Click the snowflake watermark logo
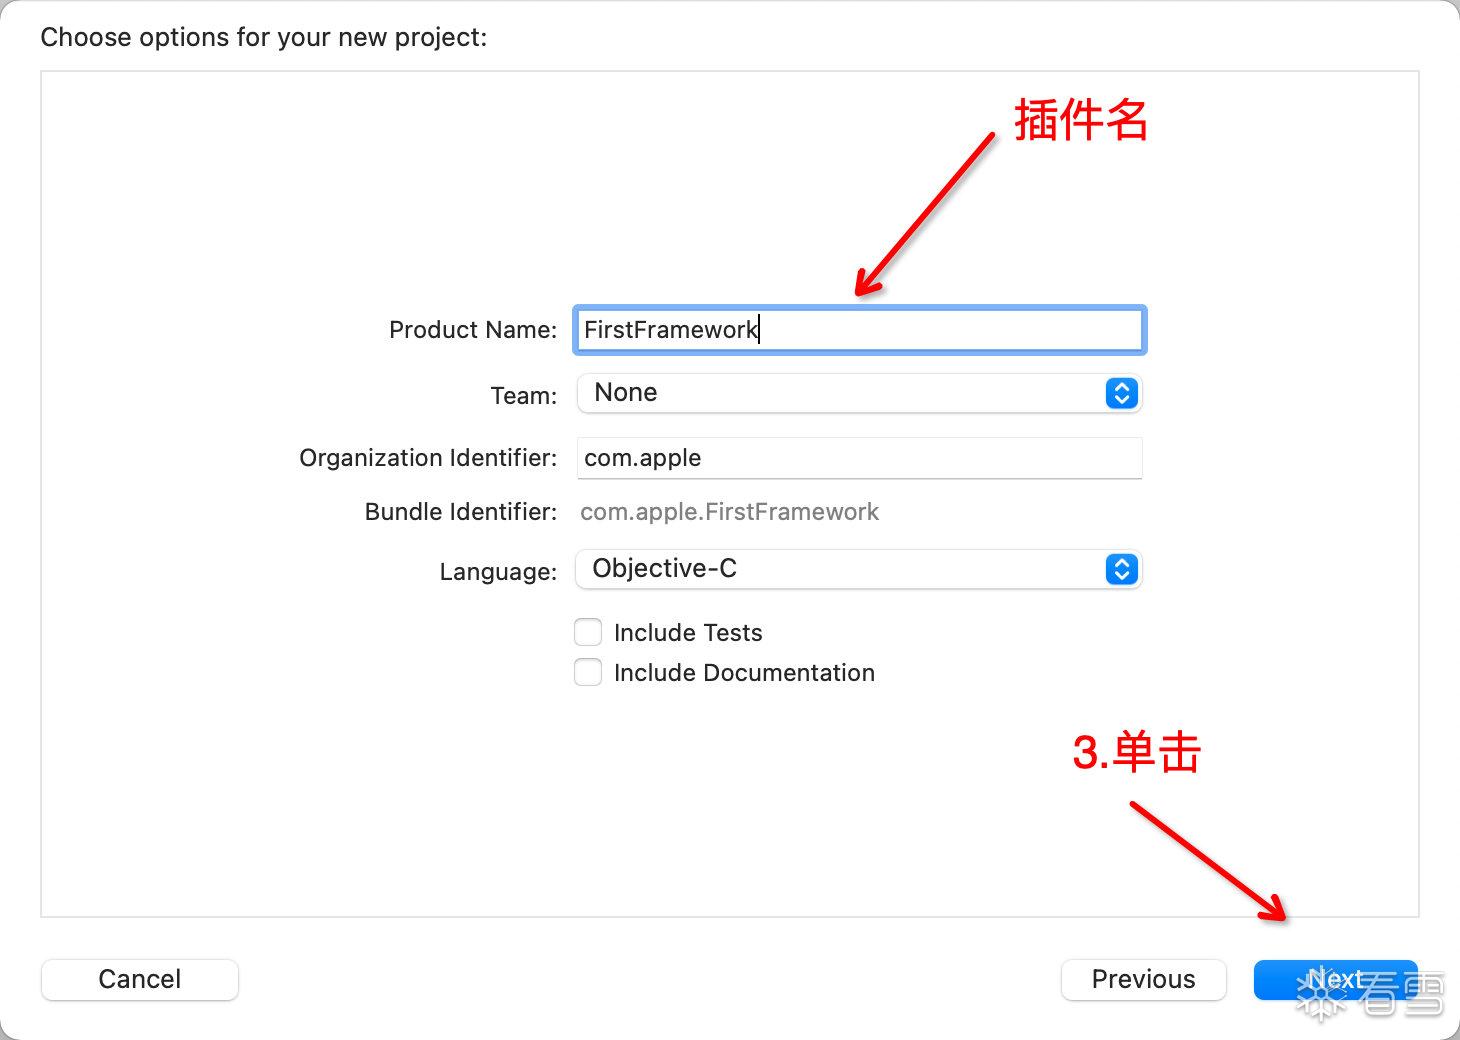The height and width of the screenshot is (1040, 1460). (1323, 993)
